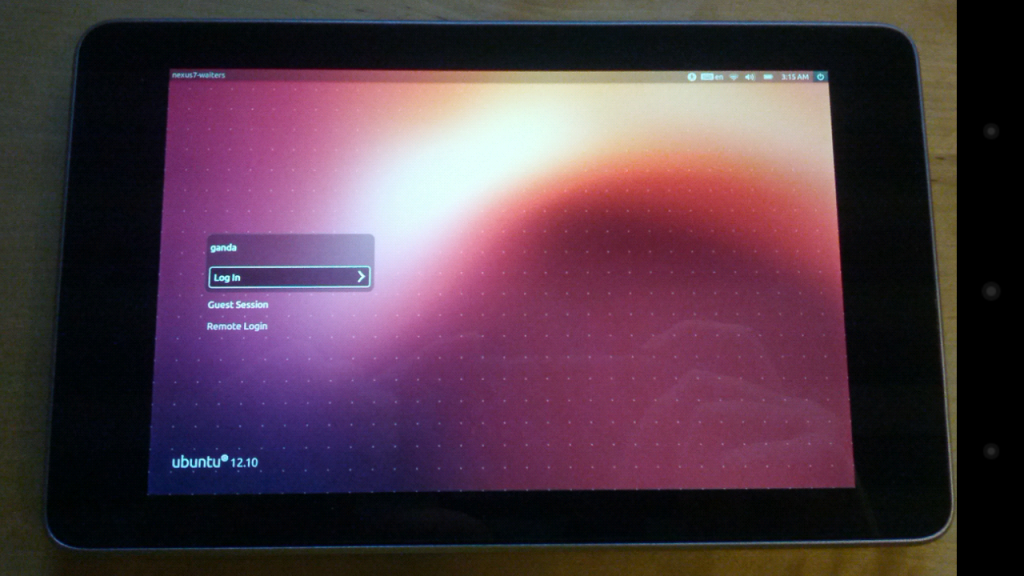Select the ganda user account
The width and height of the screenshot is (1024, 576).
pyautogui.click(x=224, y=246)
